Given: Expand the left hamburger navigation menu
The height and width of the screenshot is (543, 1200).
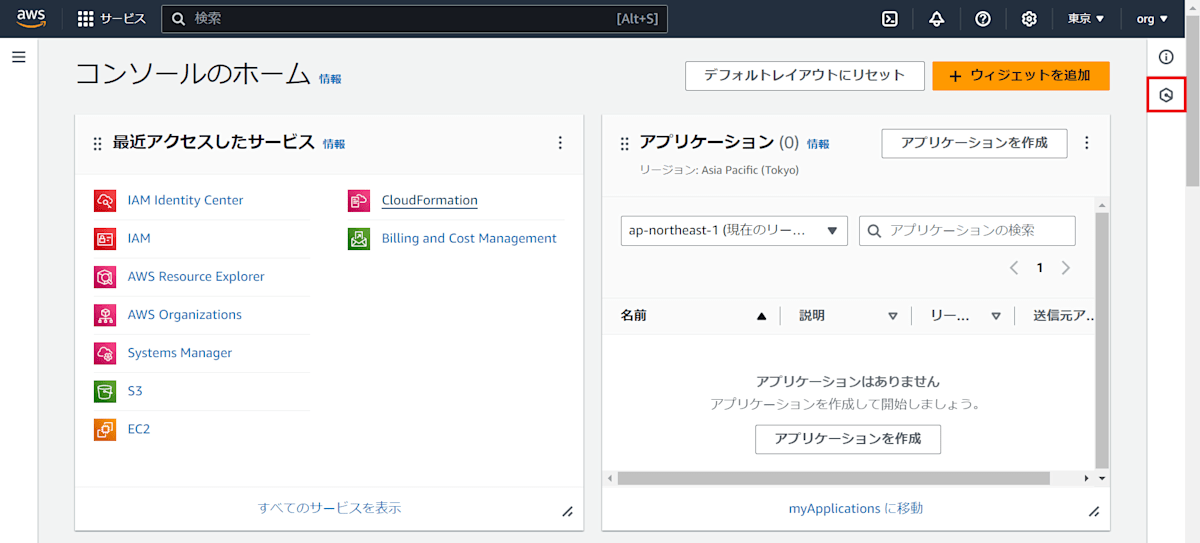Looking at the screenshot, I should click(18, 57).
